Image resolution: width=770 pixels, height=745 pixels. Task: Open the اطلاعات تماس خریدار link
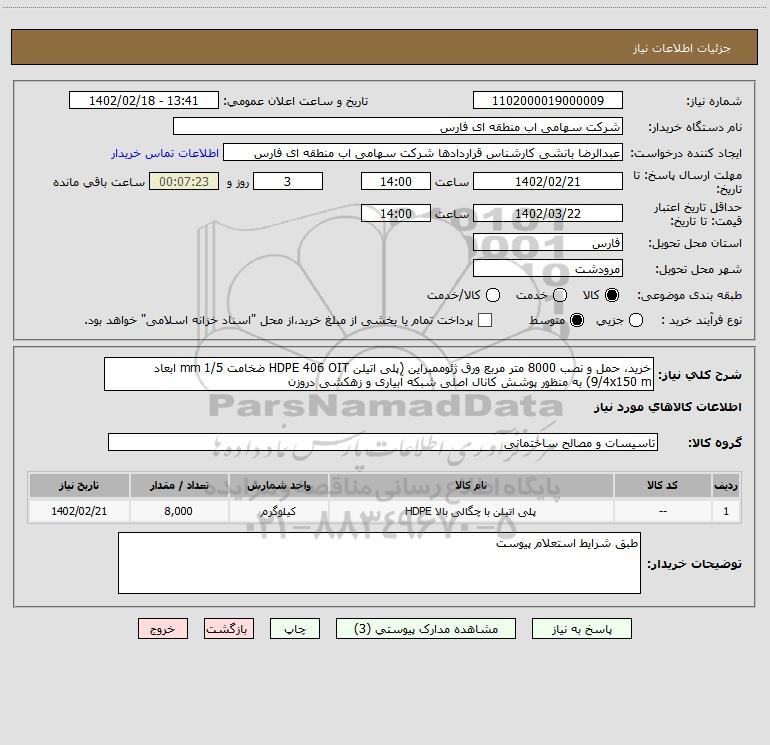point(165,153)
